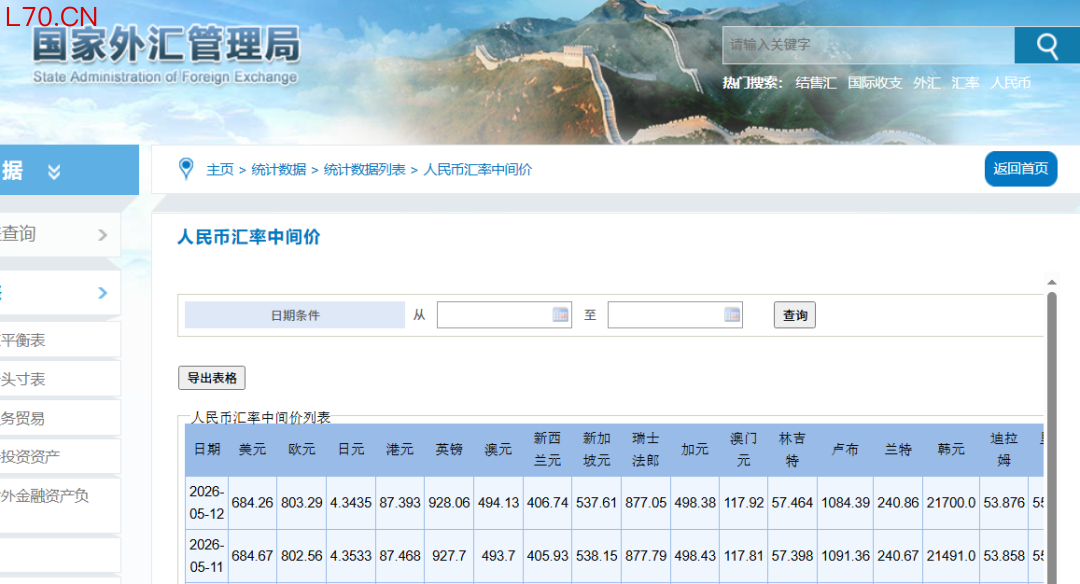Click the 导出表格 export table button
1080x584 pixels.
[211, 377]
